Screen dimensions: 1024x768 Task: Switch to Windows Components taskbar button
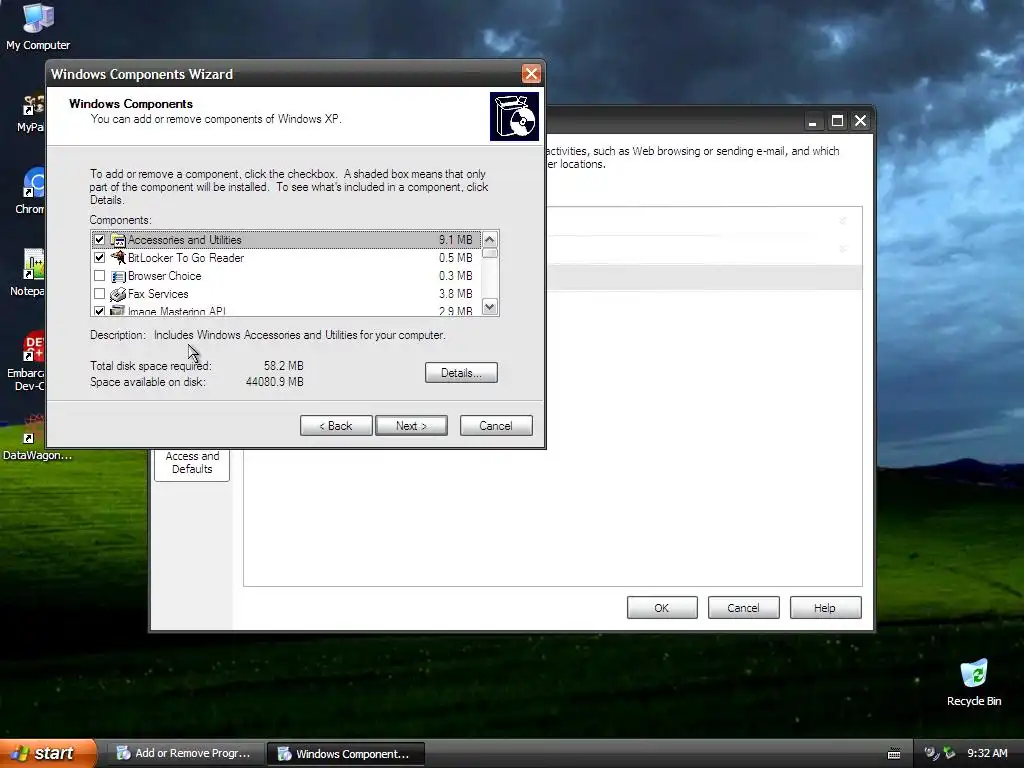[x=345, y=754]
